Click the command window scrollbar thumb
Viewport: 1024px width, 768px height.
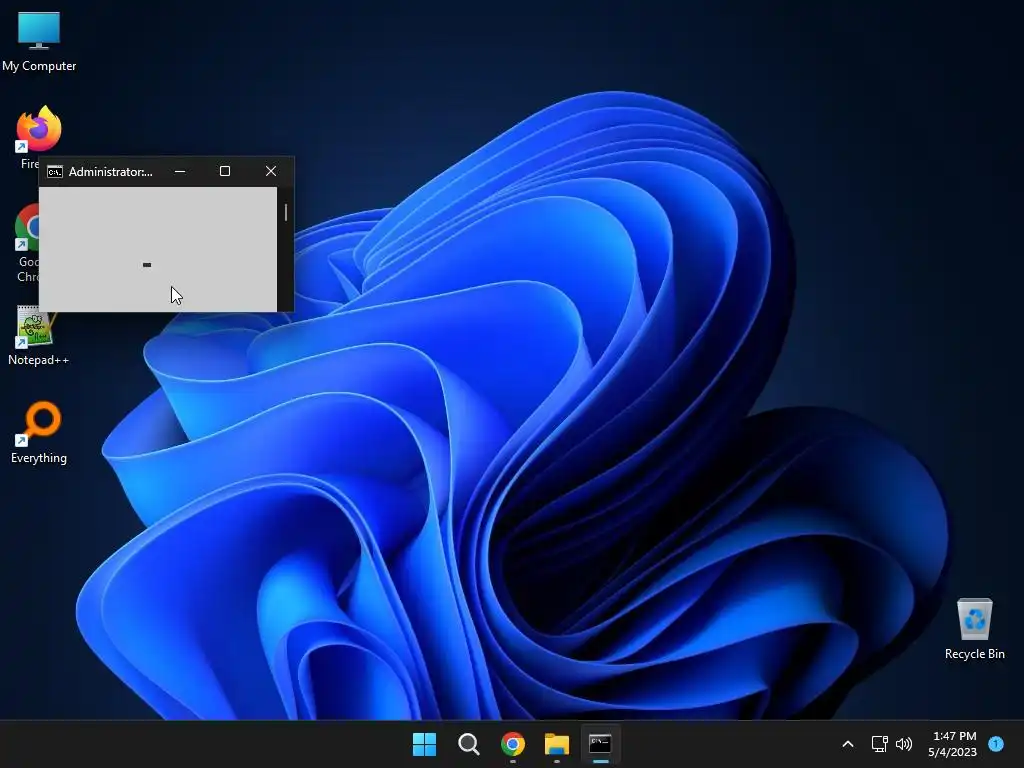click(x=286, y=212)
